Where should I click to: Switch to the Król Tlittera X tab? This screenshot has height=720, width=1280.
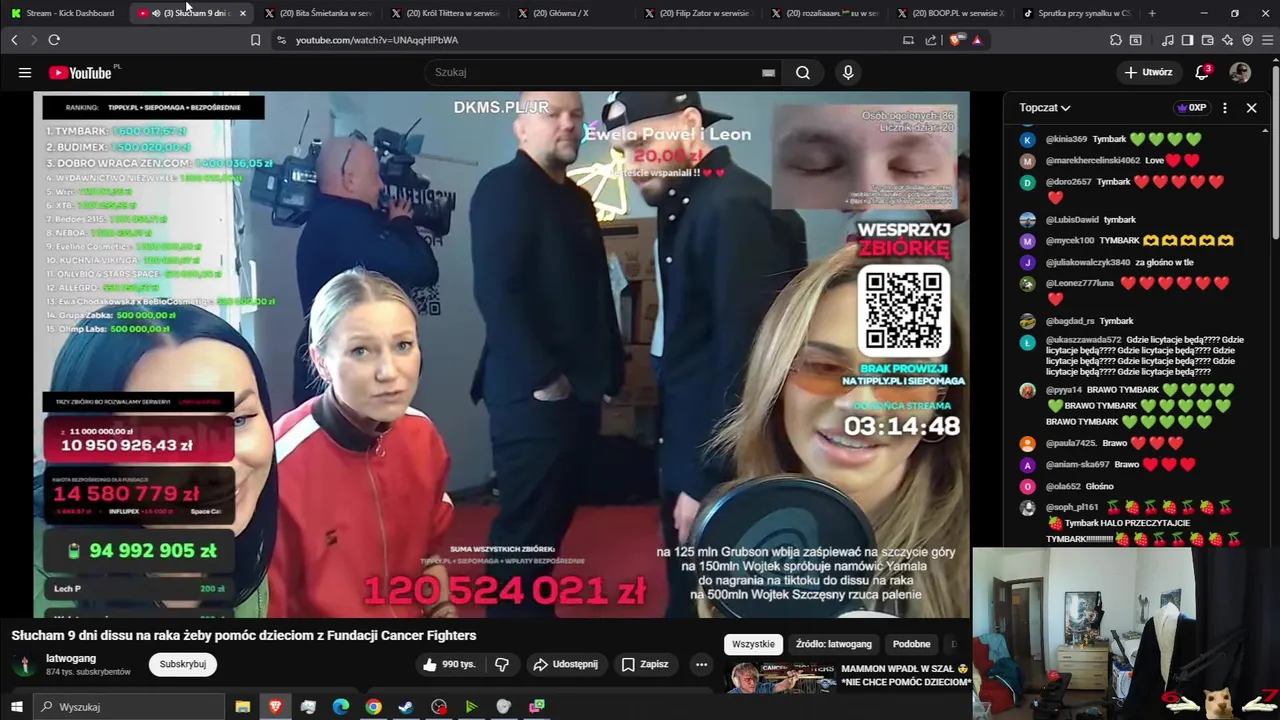coord(444,13)
